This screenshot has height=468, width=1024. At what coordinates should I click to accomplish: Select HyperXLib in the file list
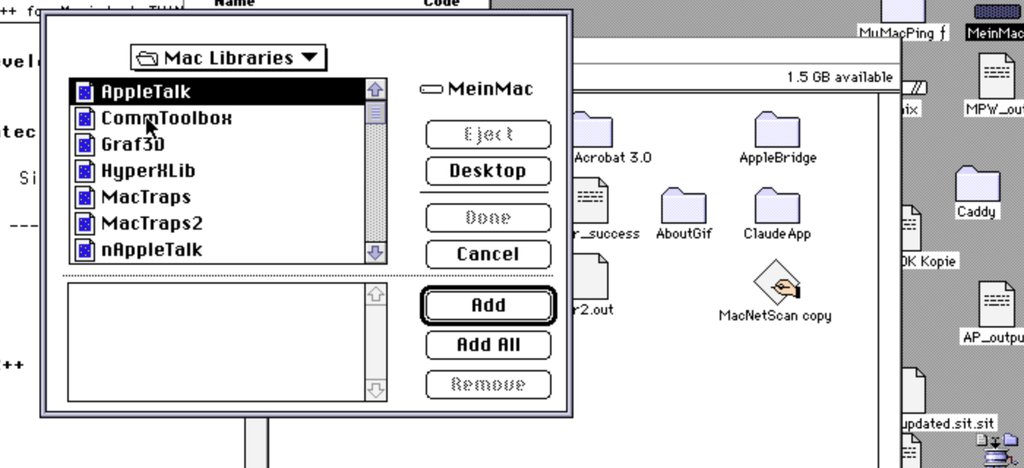217,171
